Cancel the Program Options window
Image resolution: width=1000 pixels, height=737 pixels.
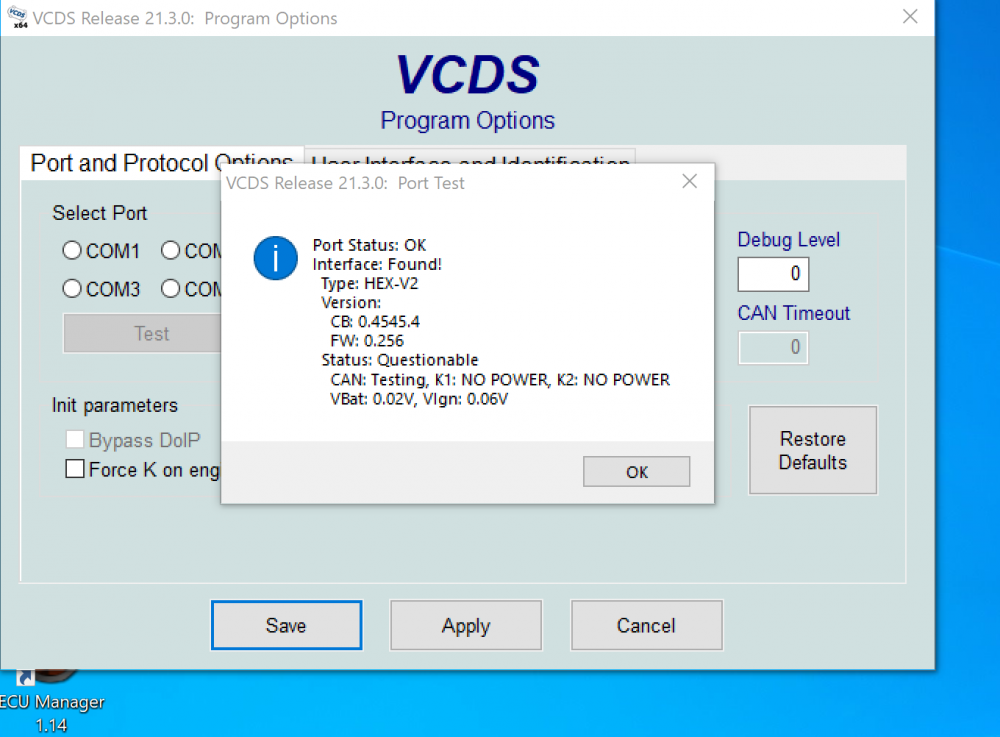coord(646,625)
